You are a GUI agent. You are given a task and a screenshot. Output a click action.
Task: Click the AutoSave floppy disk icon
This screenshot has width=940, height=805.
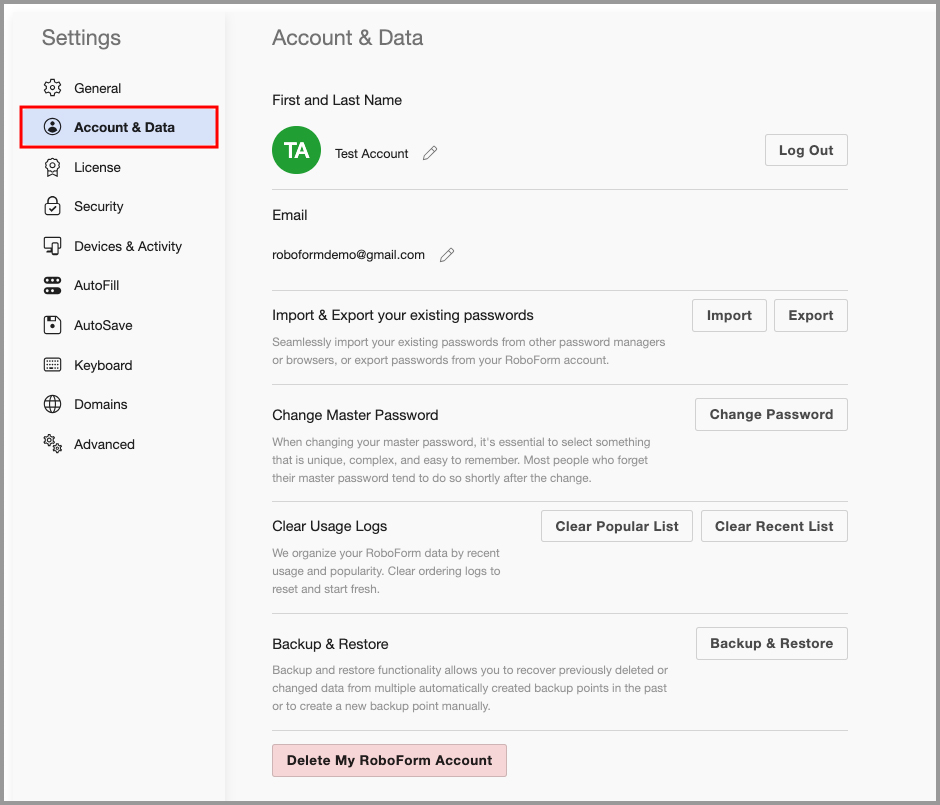click(52, 325)
